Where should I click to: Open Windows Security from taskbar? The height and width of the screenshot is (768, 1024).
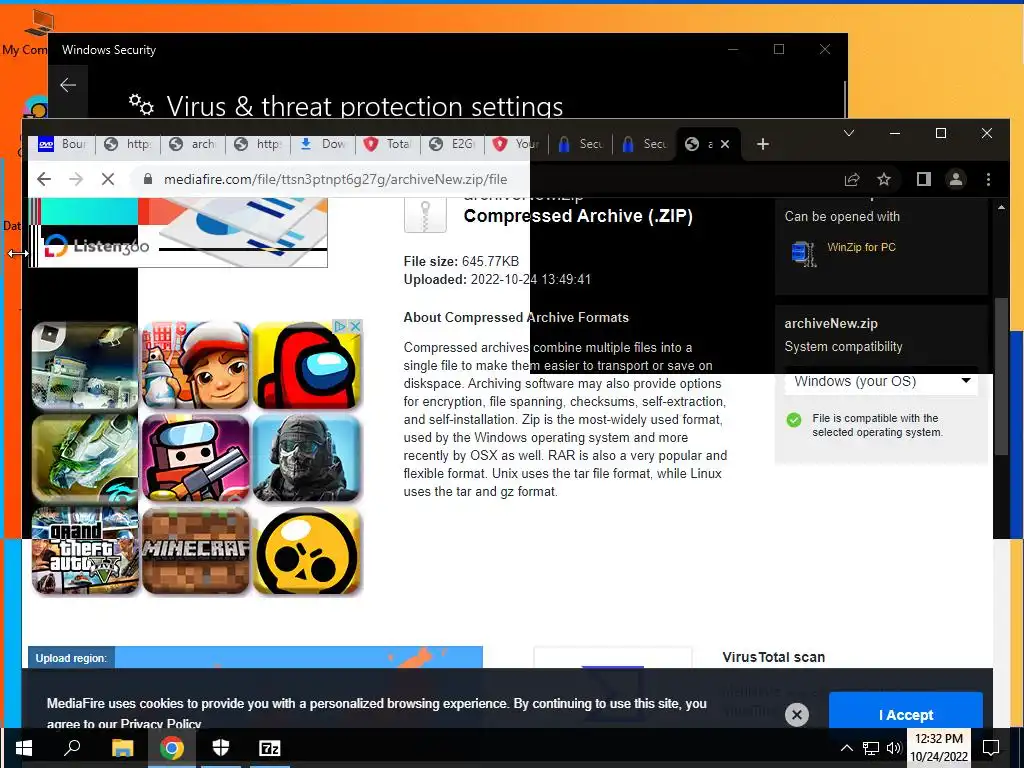pos(221,748)
